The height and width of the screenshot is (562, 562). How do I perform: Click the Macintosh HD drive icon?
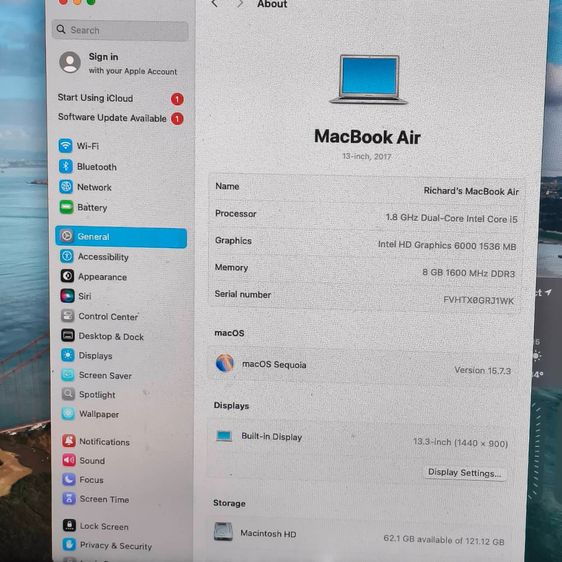(x=223, y=532)
